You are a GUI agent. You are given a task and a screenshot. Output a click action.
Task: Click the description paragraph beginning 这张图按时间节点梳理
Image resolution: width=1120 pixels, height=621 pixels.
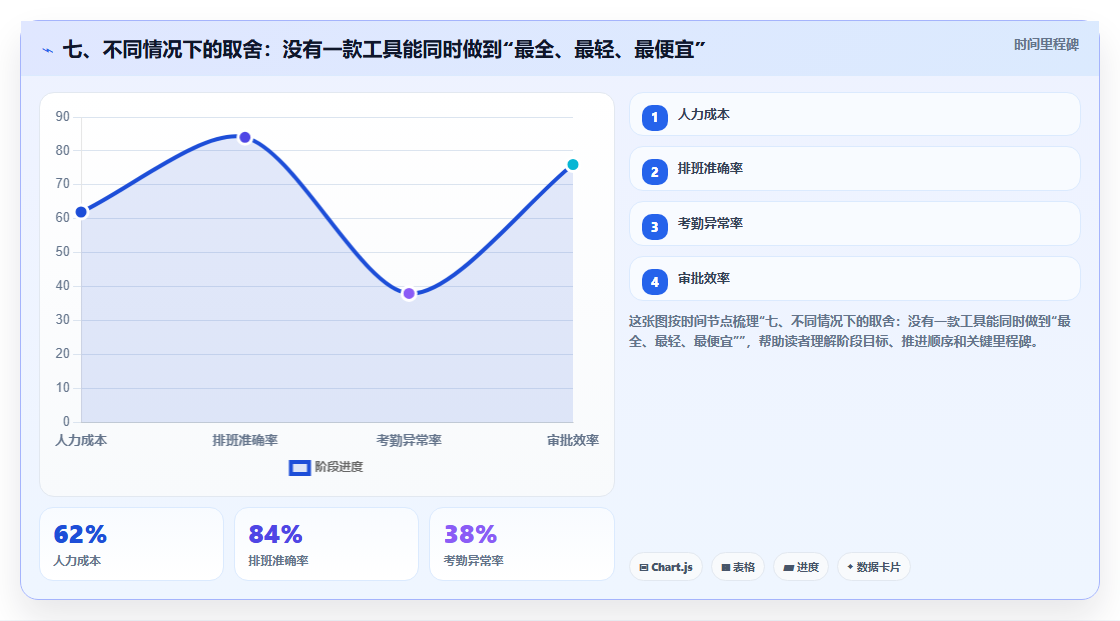coord(850,332)
